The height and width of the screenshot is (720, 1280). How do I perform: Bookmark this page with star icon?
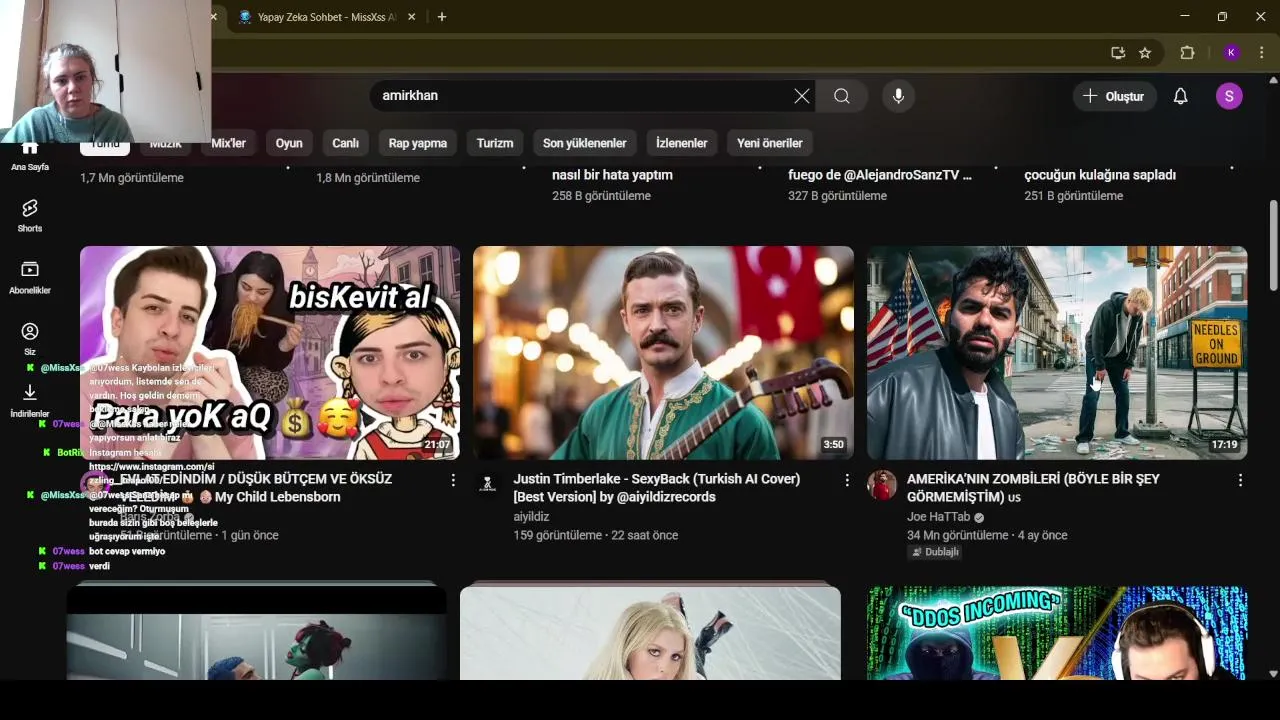[1145, 53]
